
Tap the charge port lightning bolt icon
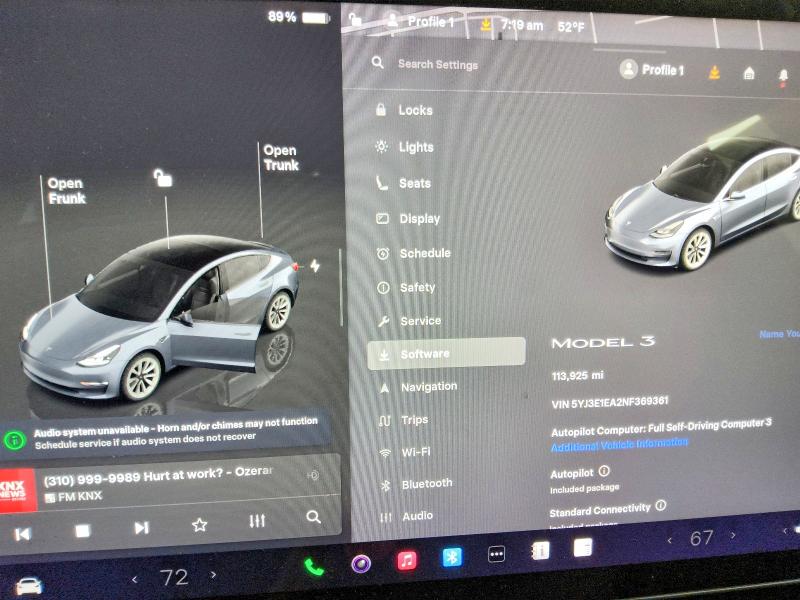[x=315, y=265]
